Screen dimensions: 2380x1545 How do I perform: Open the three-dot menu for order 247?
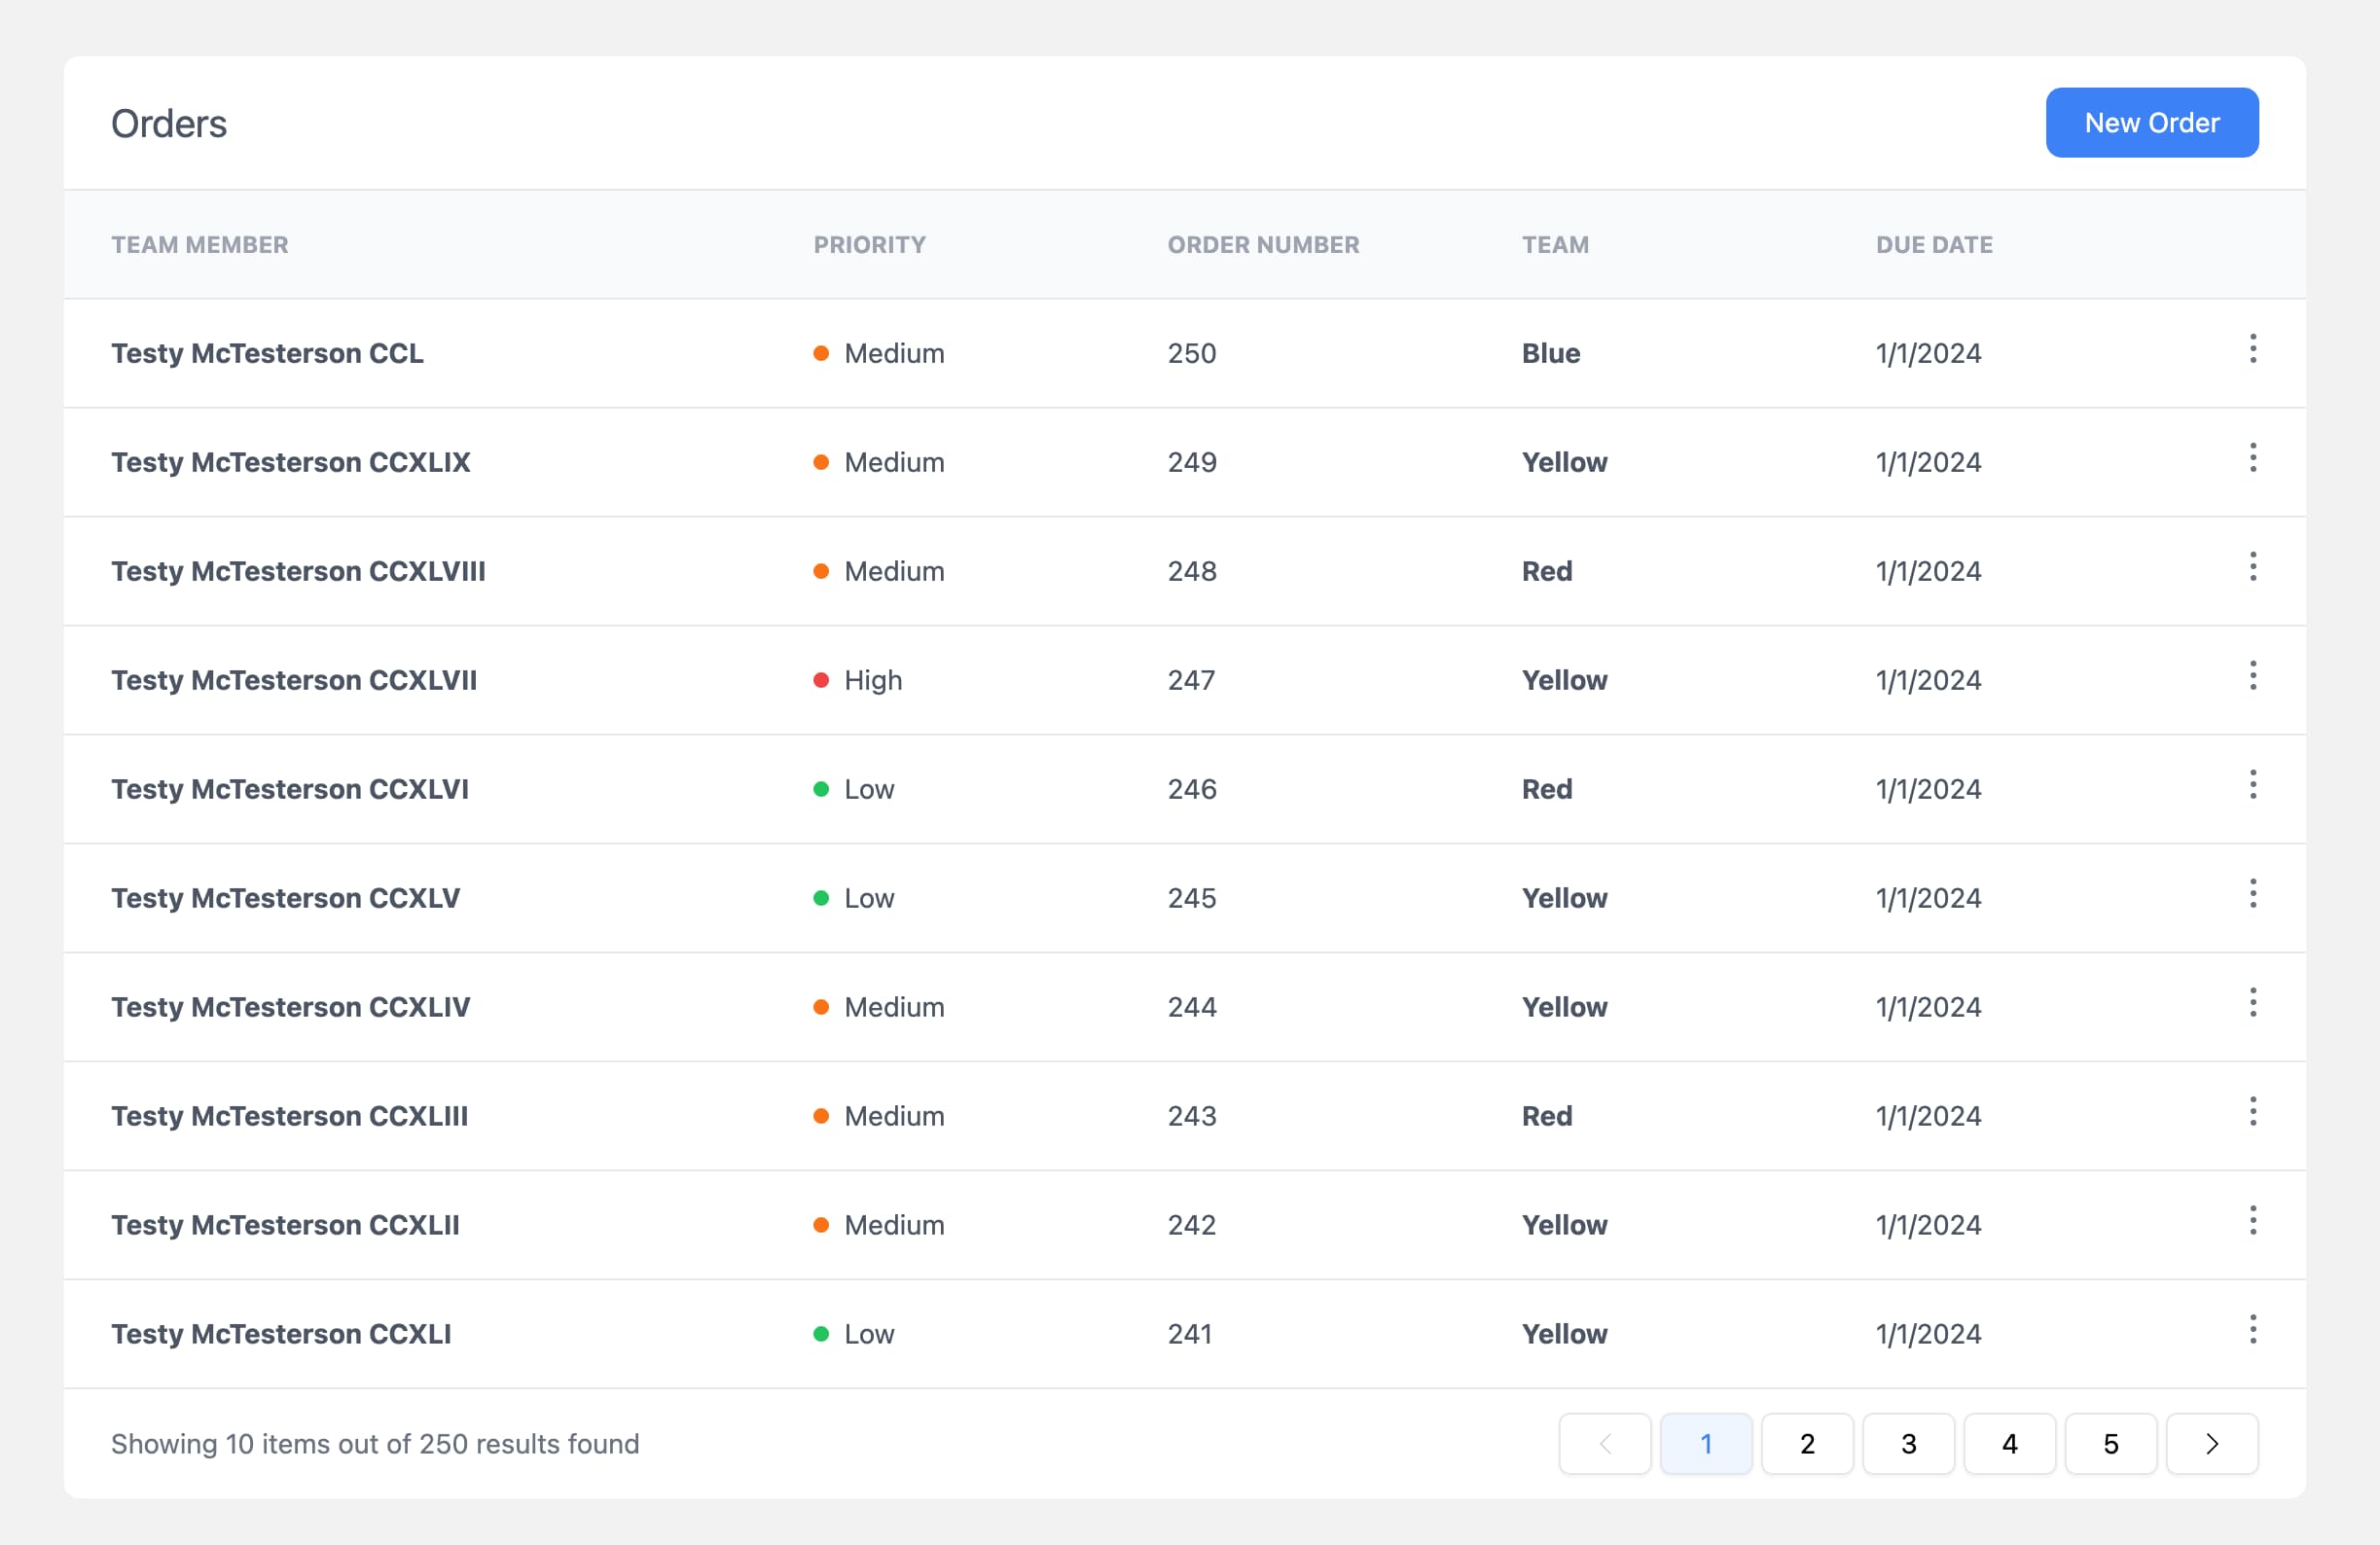(2252, 676)
